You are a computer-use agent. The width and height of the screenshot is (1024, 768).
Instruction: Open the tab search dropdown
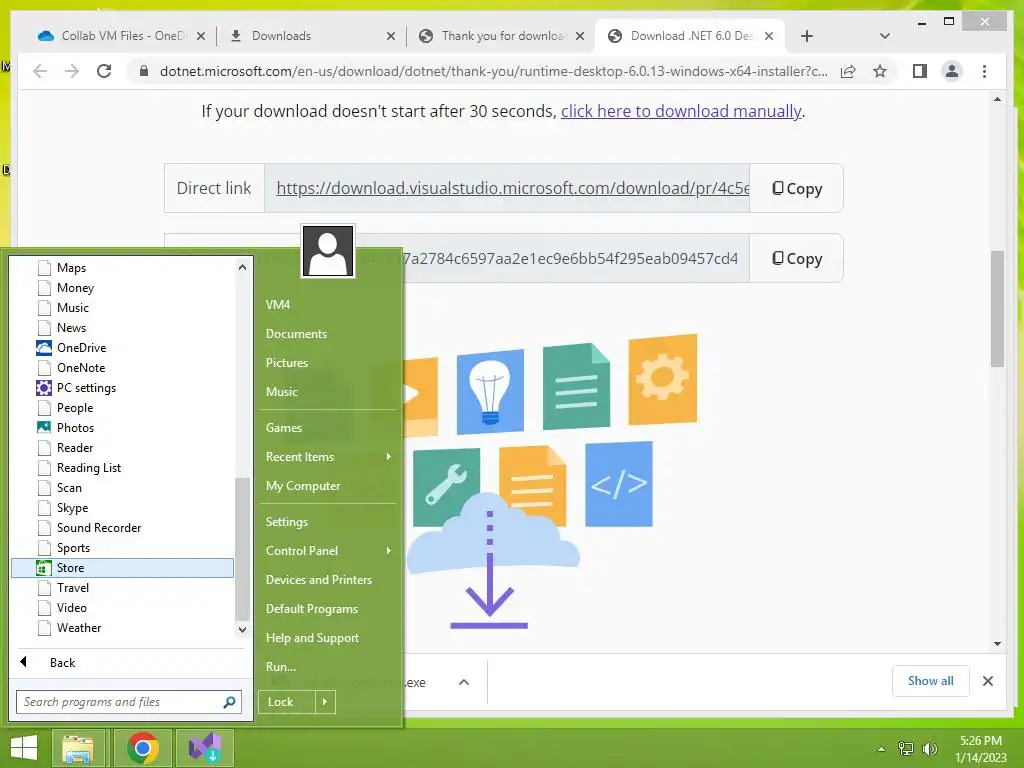884,36
